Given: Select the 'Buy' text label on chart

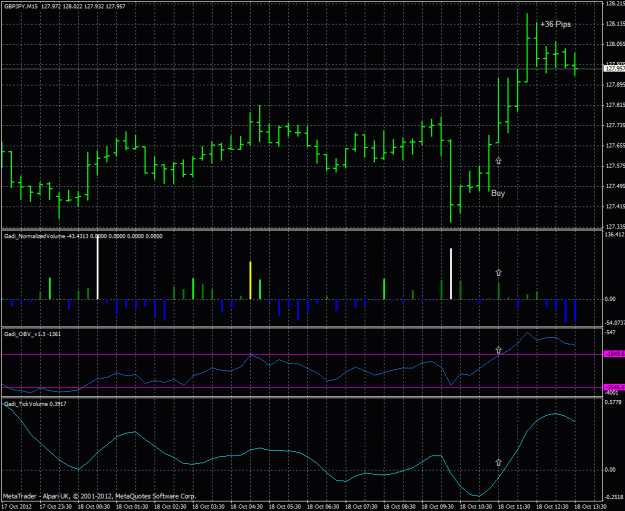Looking at the screenshot, I should click(x=498, y=193).
